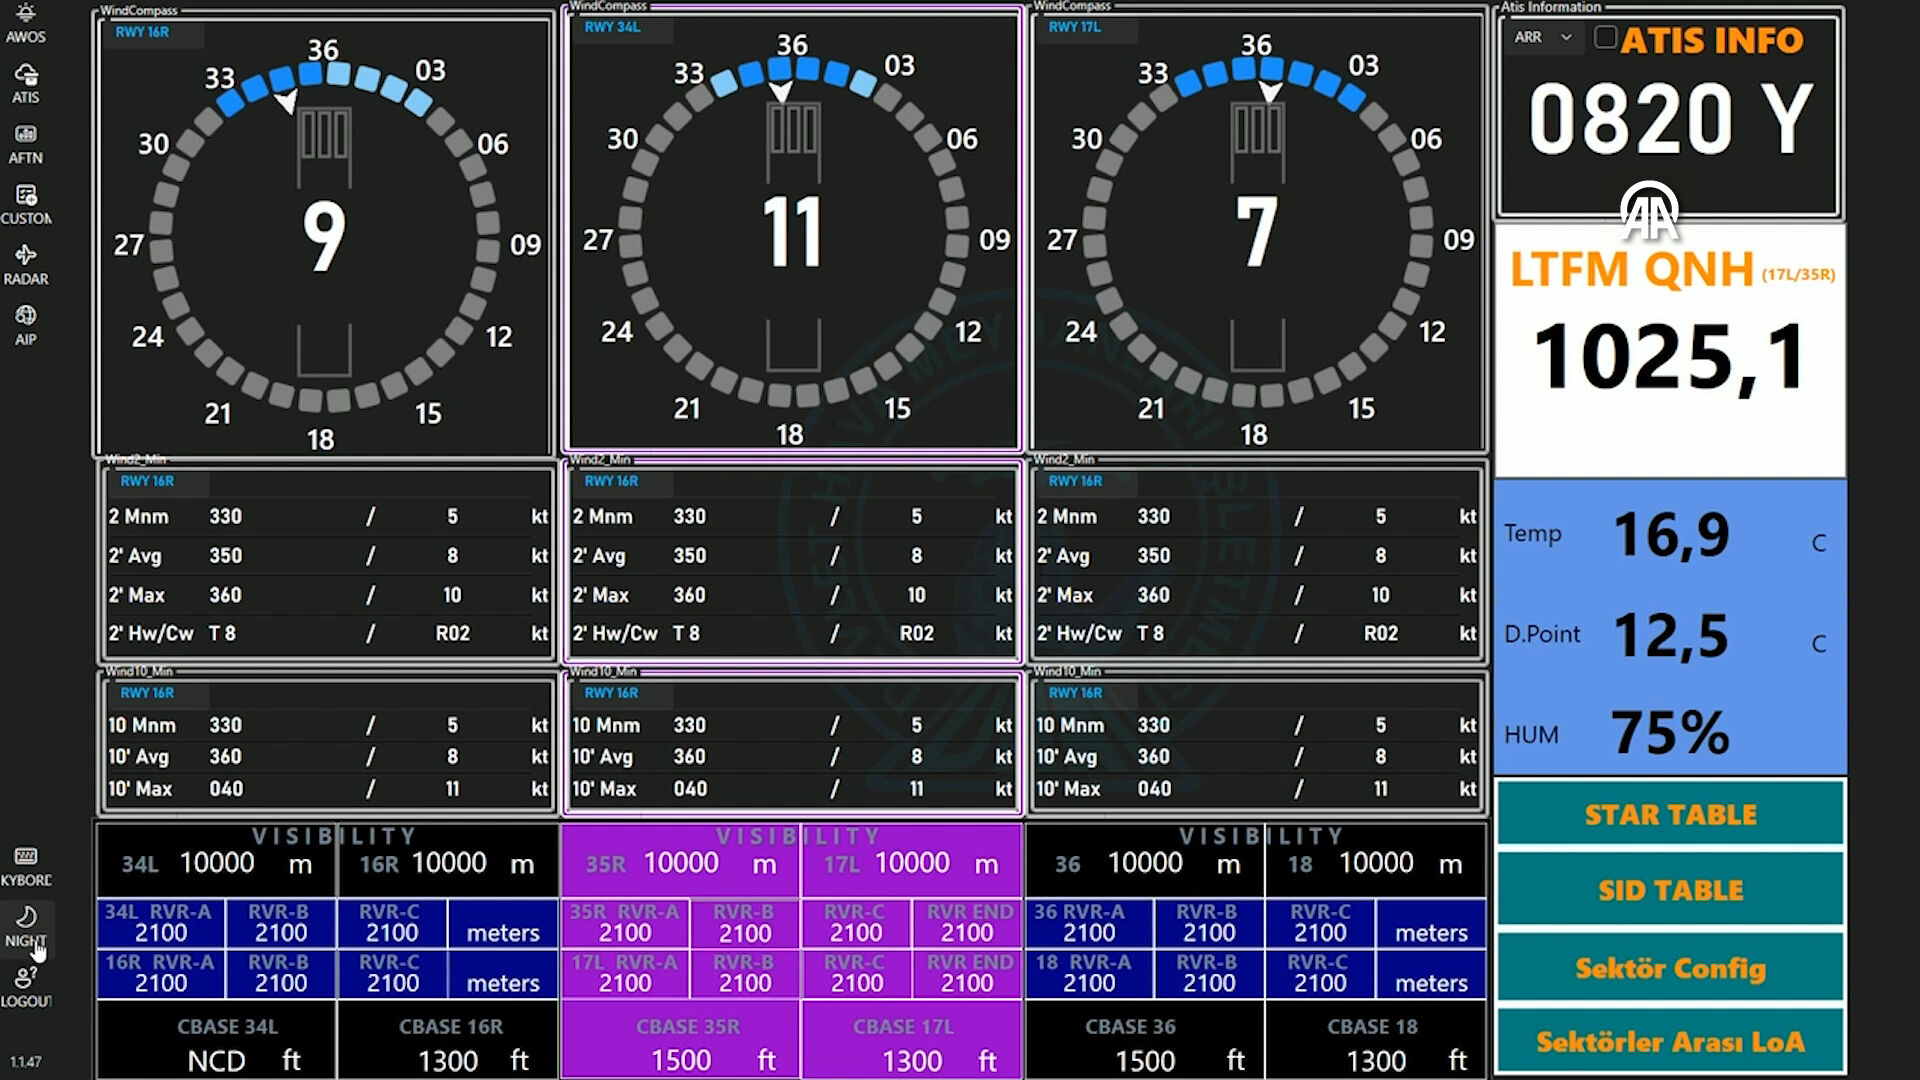This screenshot has width=1920, height=1080.
Task: Open the Radar view icon
Action: point(26,265)
